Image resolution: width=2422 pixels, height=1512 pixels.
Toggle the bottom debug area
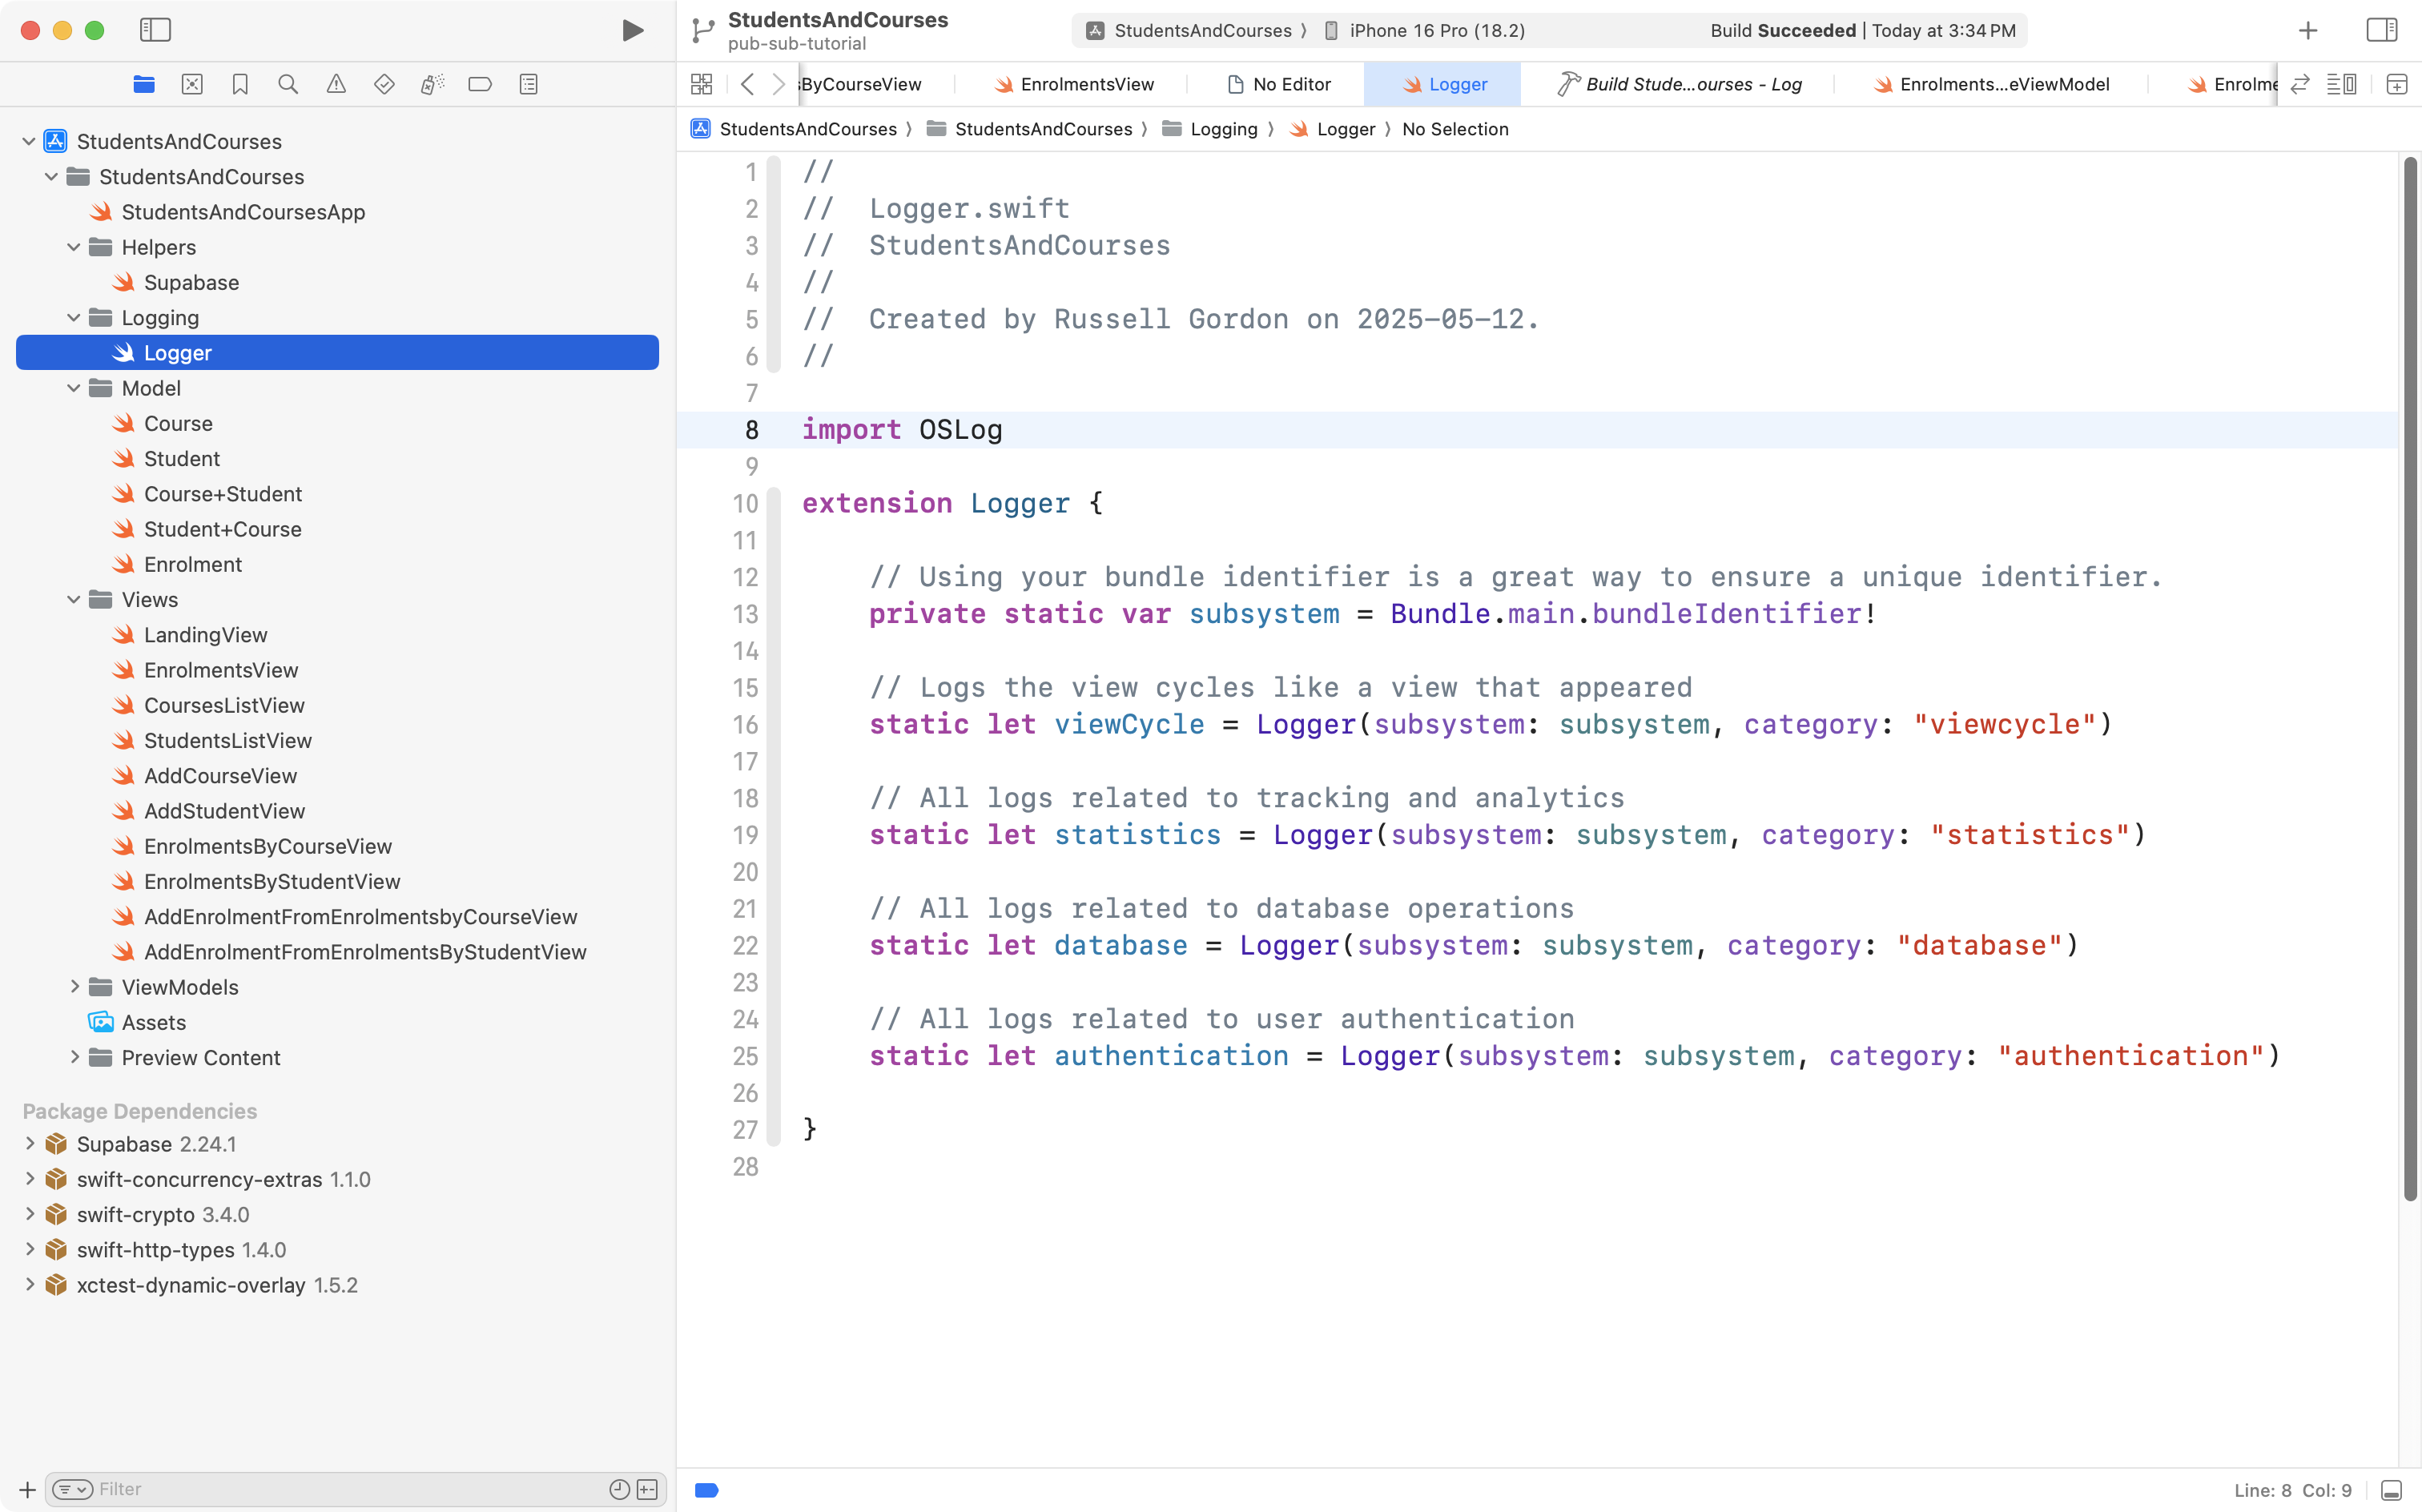[2391, 1490]
